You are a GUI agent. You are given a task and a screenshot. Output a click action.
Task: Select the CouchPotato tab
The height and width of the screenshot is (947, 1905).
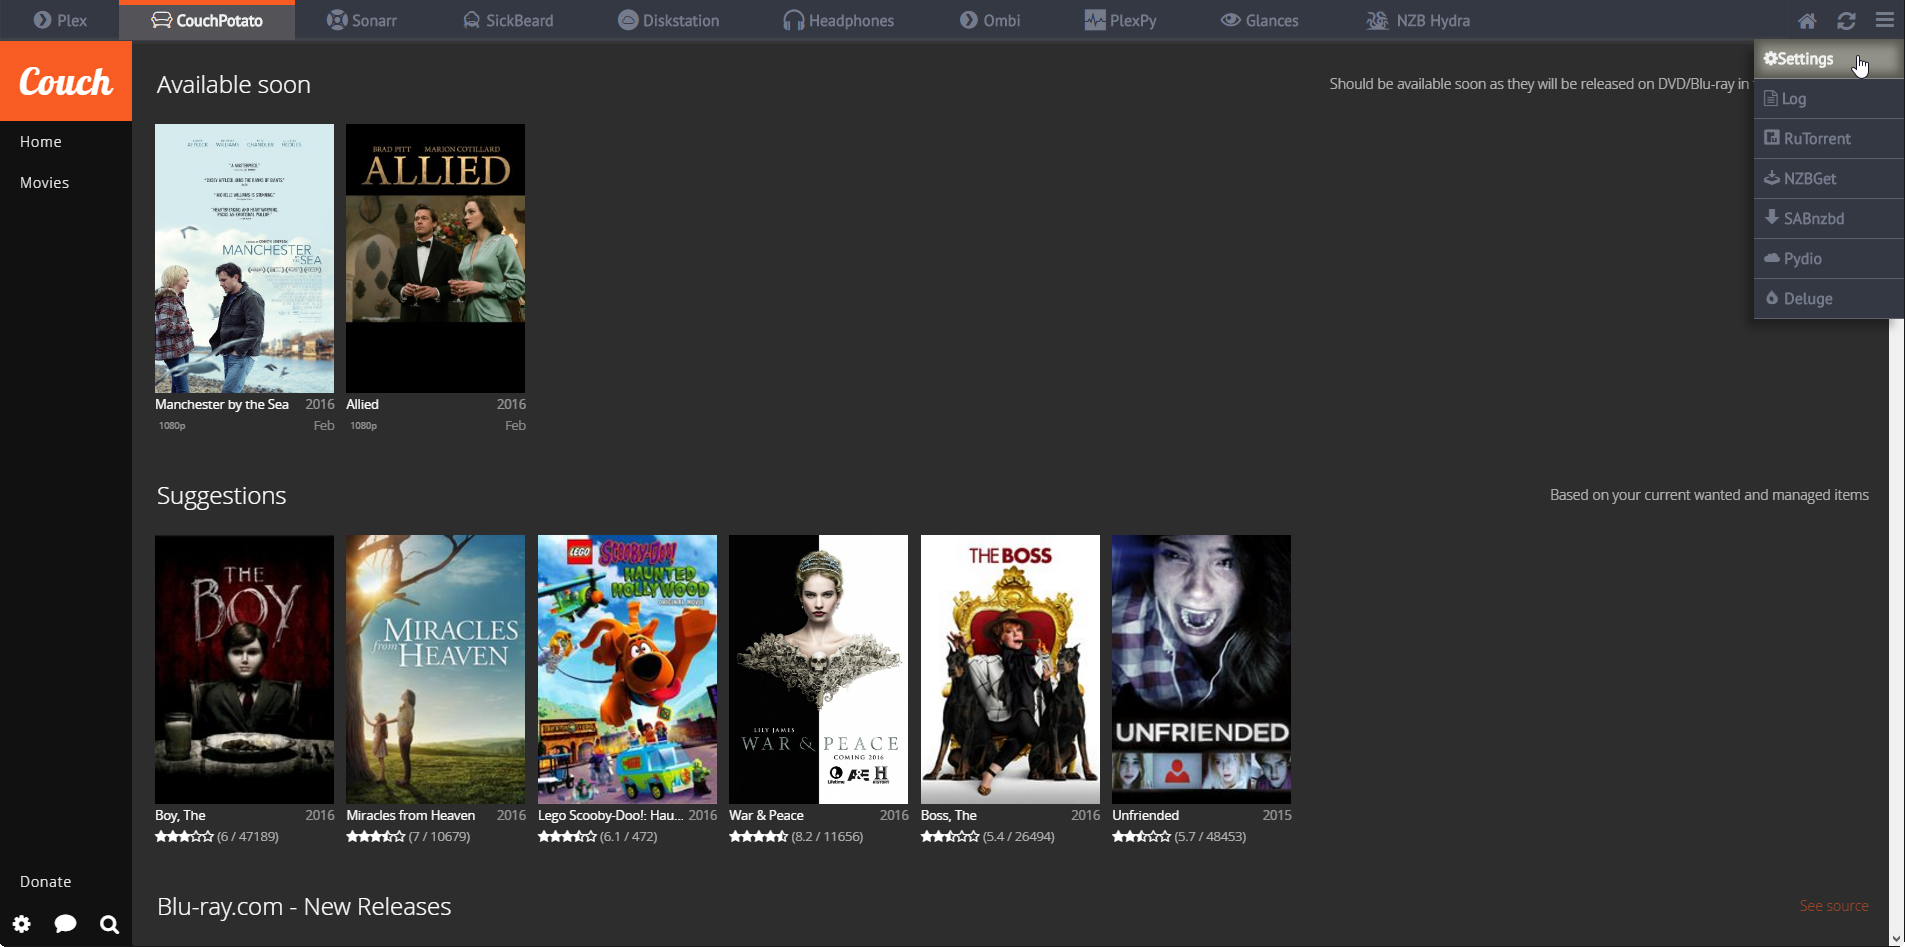click(207, 20)
